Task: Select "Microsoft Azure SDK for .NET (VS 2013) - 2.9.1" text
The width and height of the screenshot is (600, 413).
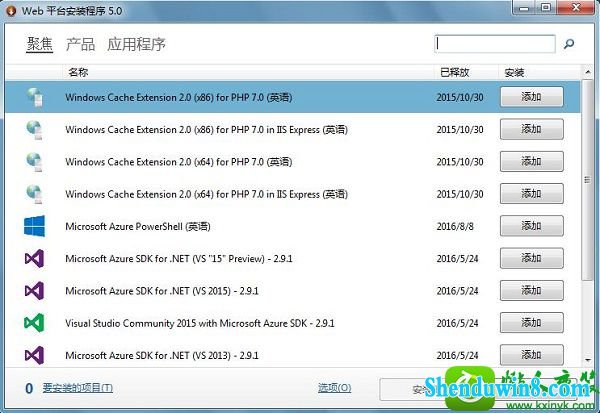Action: 162,356
